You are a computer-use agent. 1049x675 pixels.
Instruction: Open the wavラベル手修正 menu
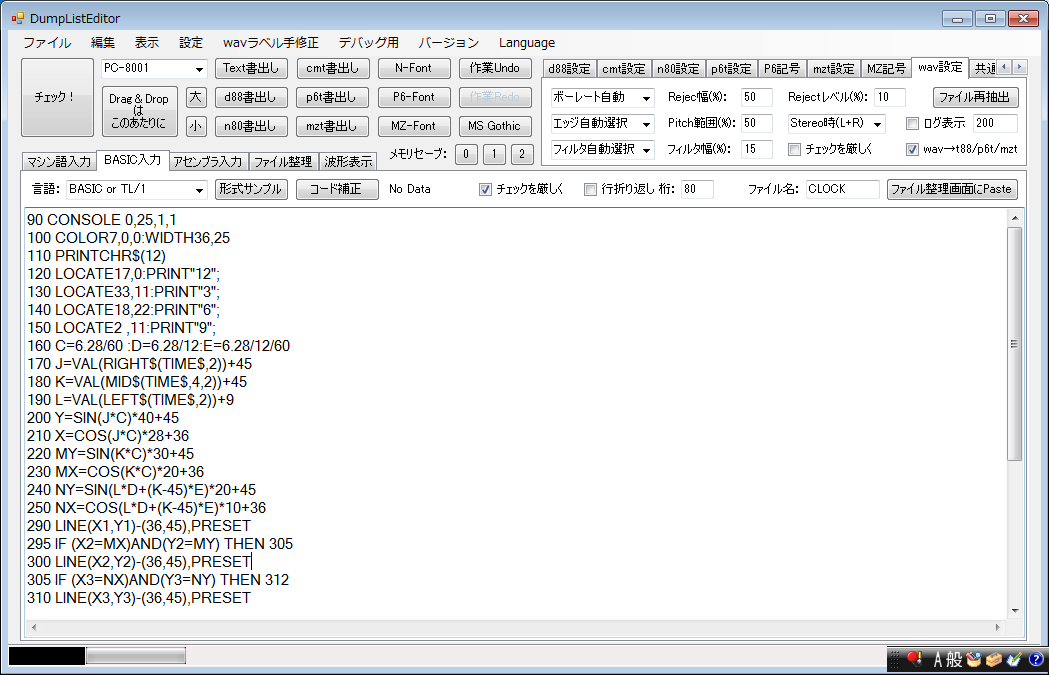(271, 43)
